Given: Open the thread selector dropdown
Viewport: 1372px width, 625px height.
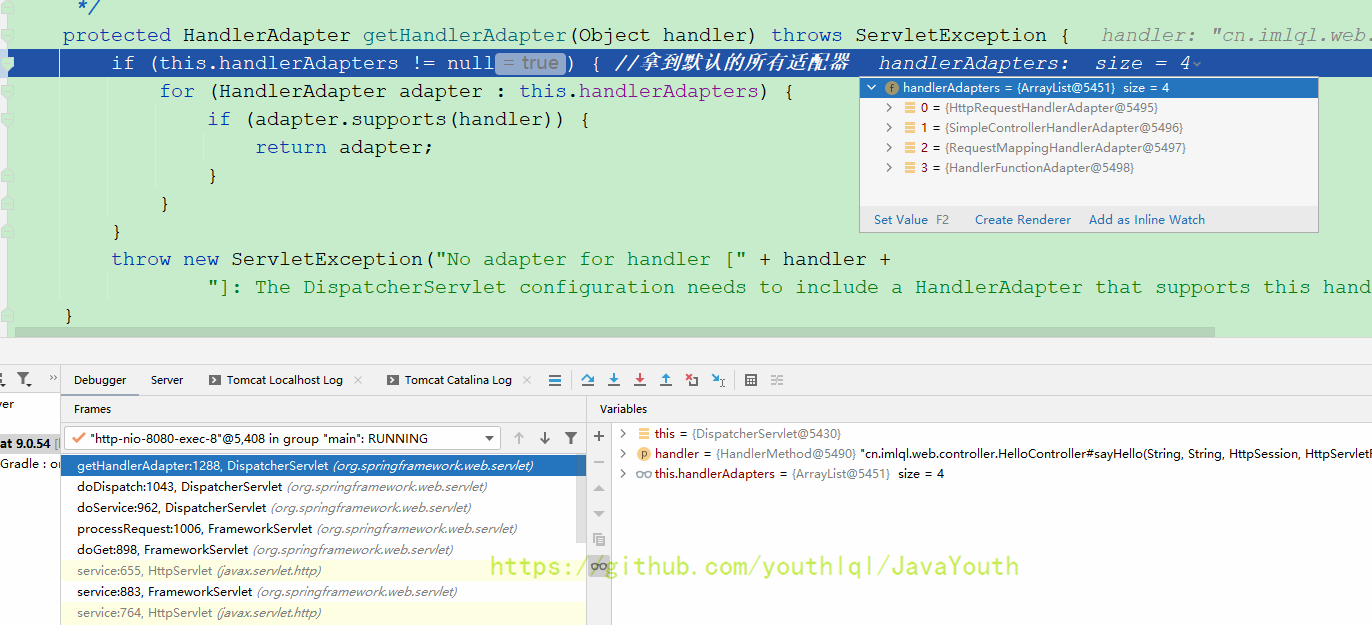Looking at the screenshot, I should tap(489, 438).
